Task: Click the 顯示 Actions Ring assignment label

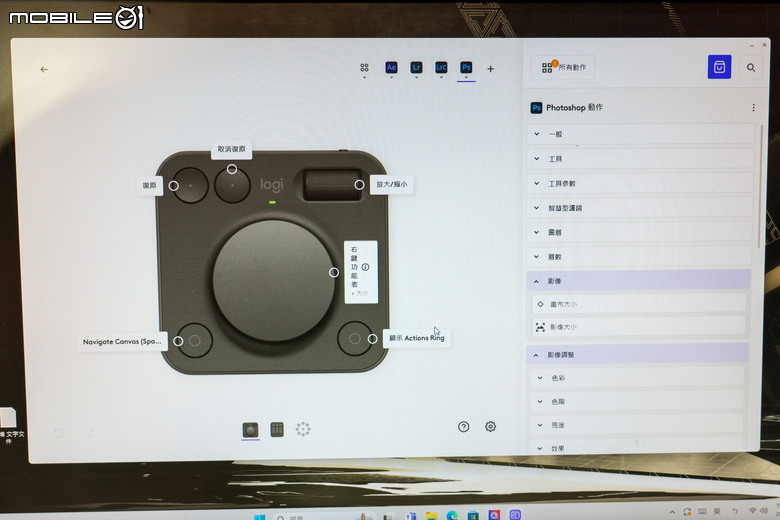Action: point(417,338)
